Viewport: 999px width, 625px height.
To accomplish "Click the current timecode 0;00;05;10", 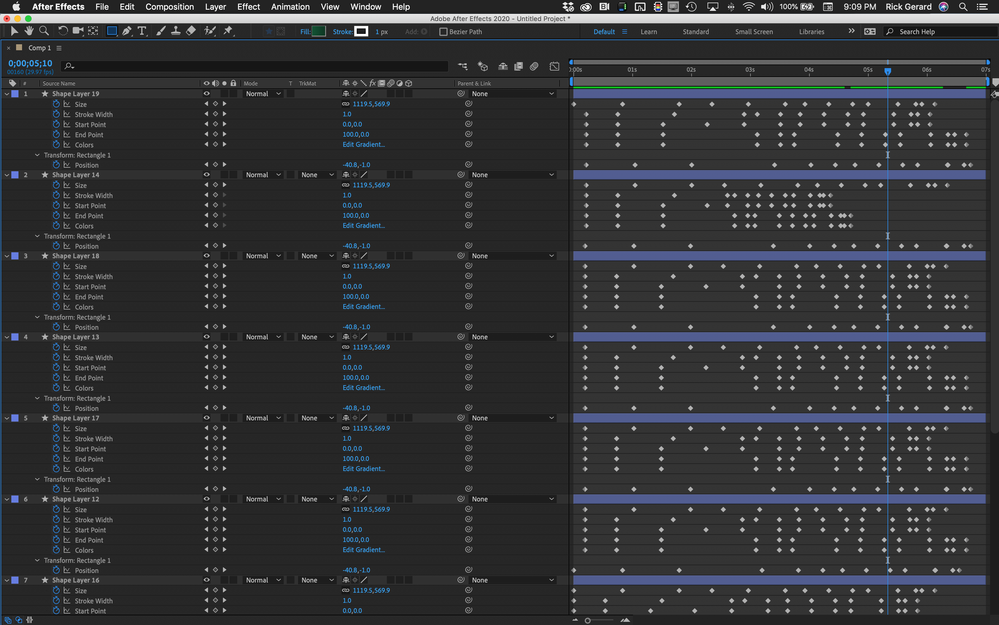I will point(30,63).
